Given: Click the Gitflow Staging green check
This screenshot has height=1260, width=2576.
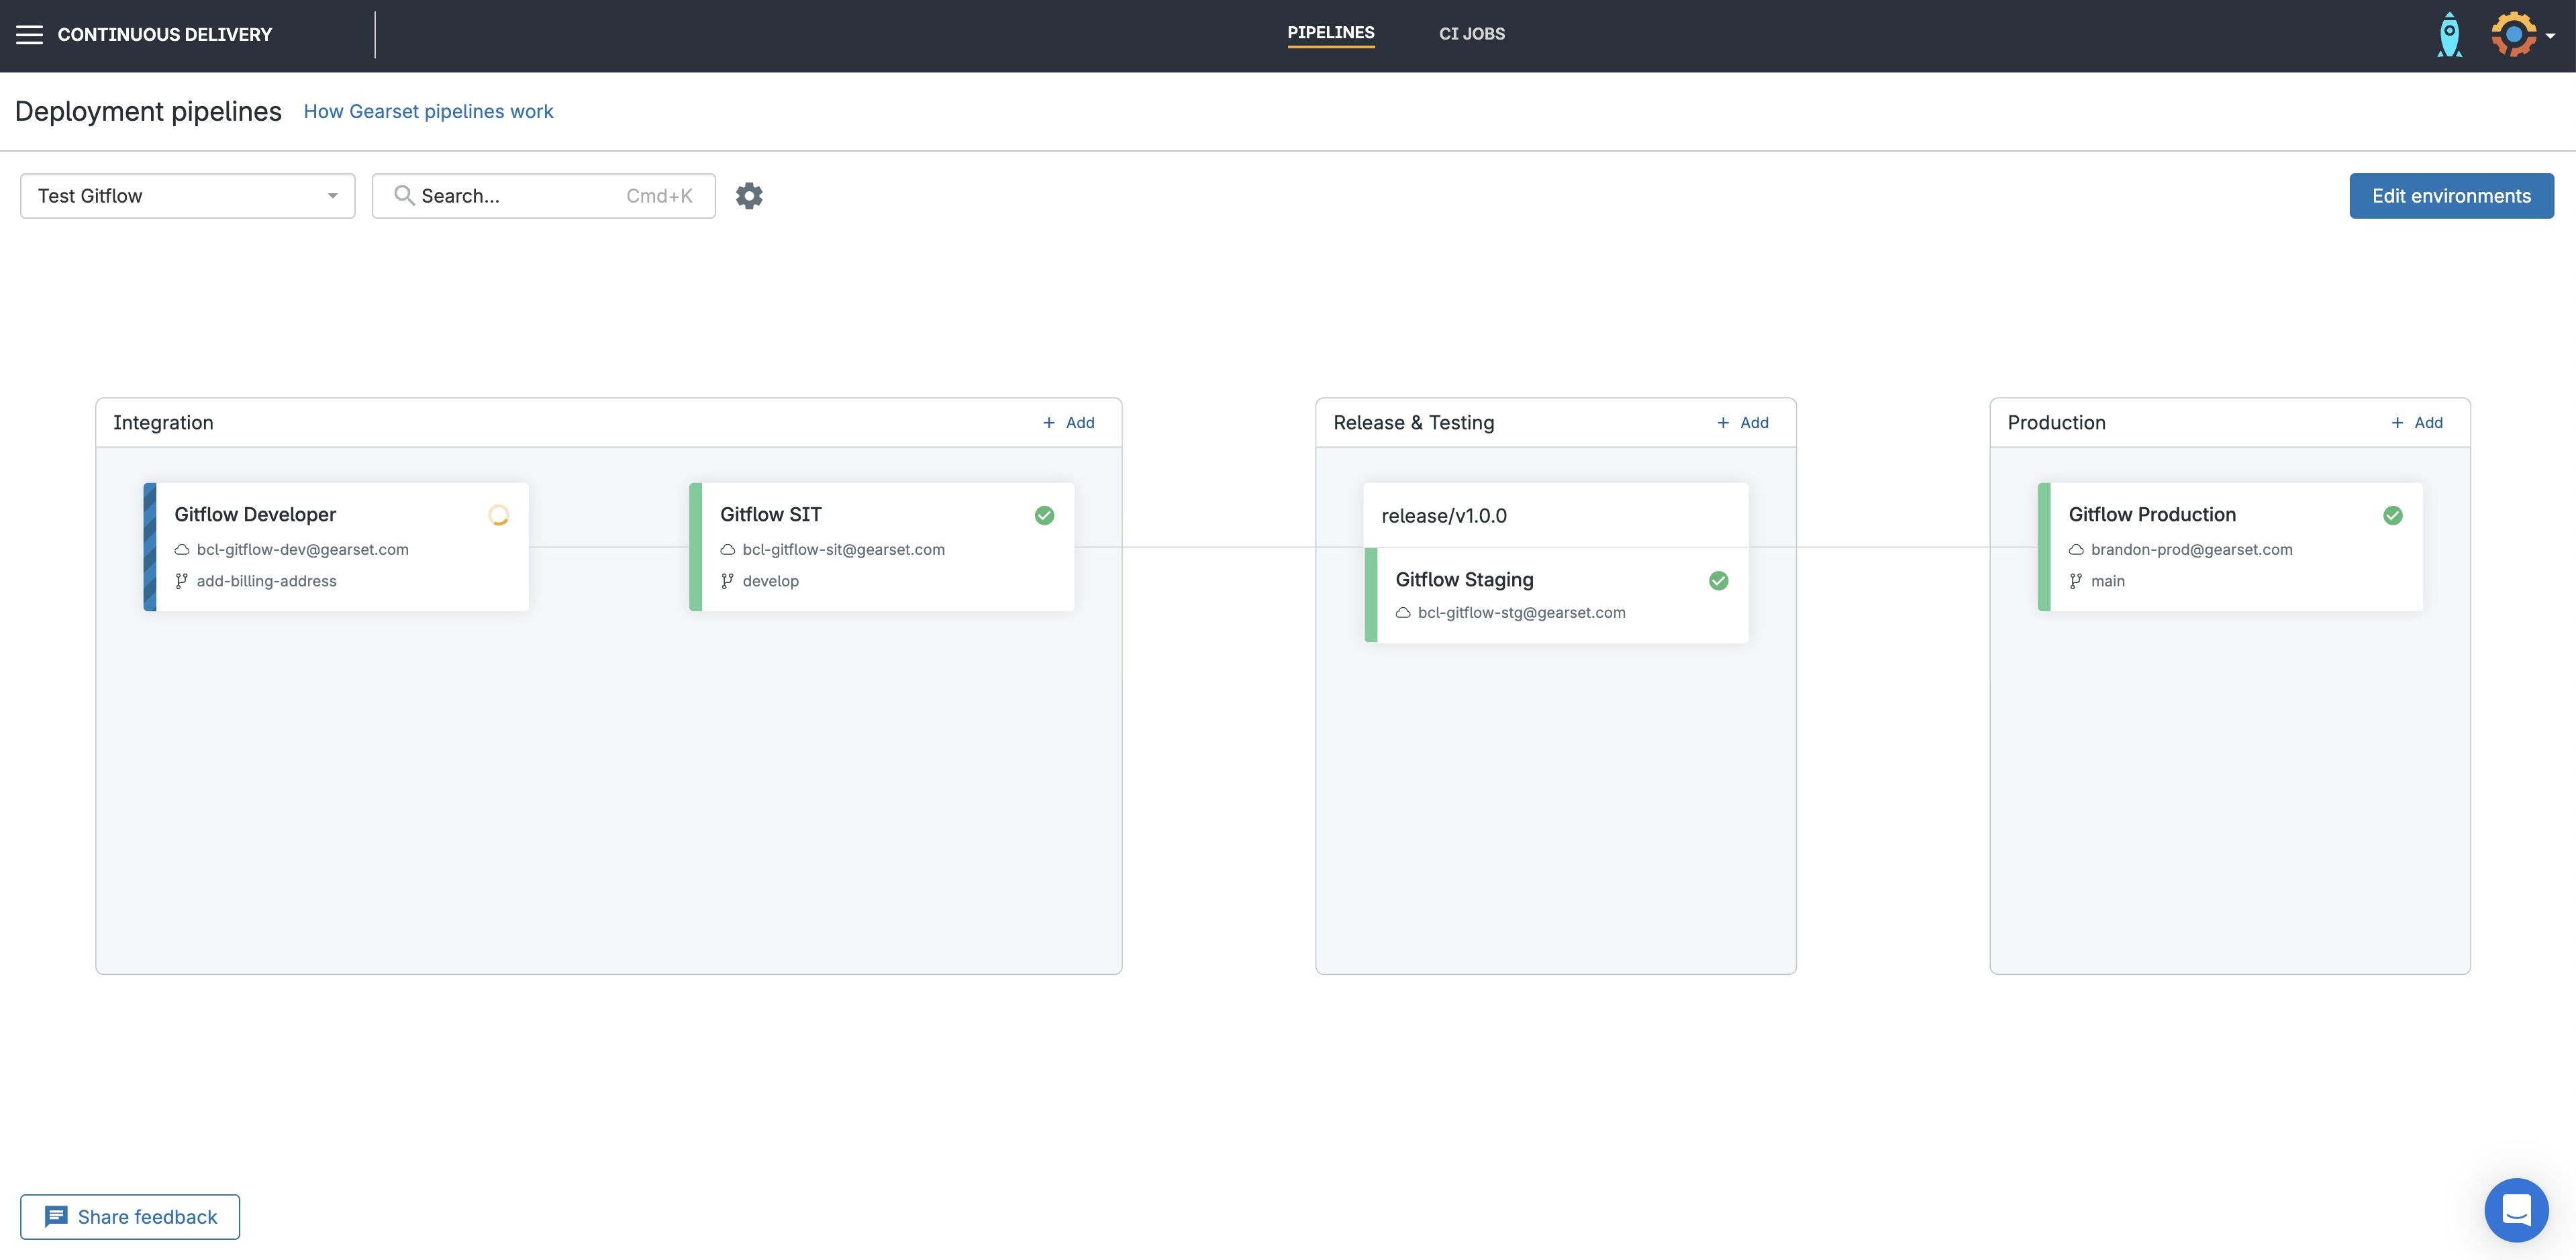Looking at the screenshot, I should 1719,580.
